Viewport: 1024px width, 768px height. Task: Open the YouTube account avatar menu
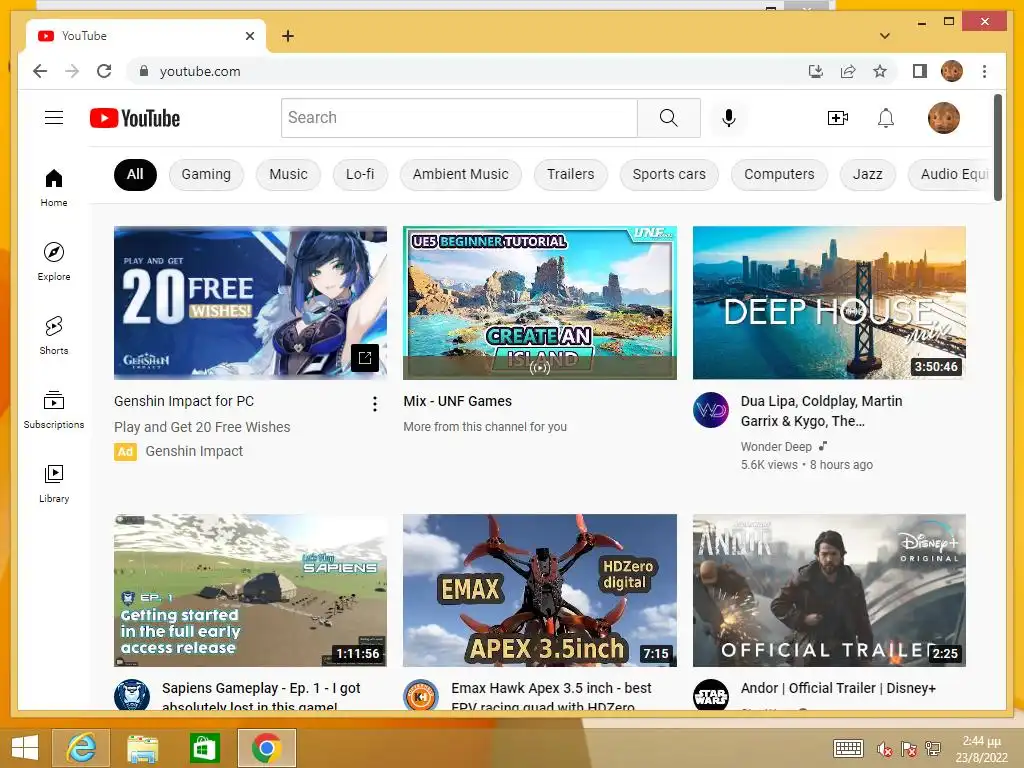coord(944,118)
